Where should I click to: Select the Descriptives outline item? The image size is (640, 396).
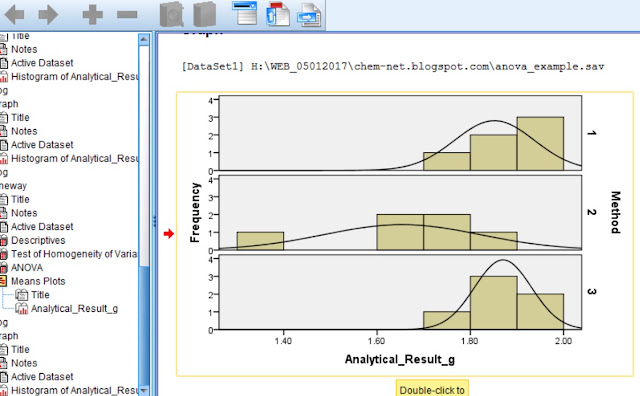tap(38, 240)
